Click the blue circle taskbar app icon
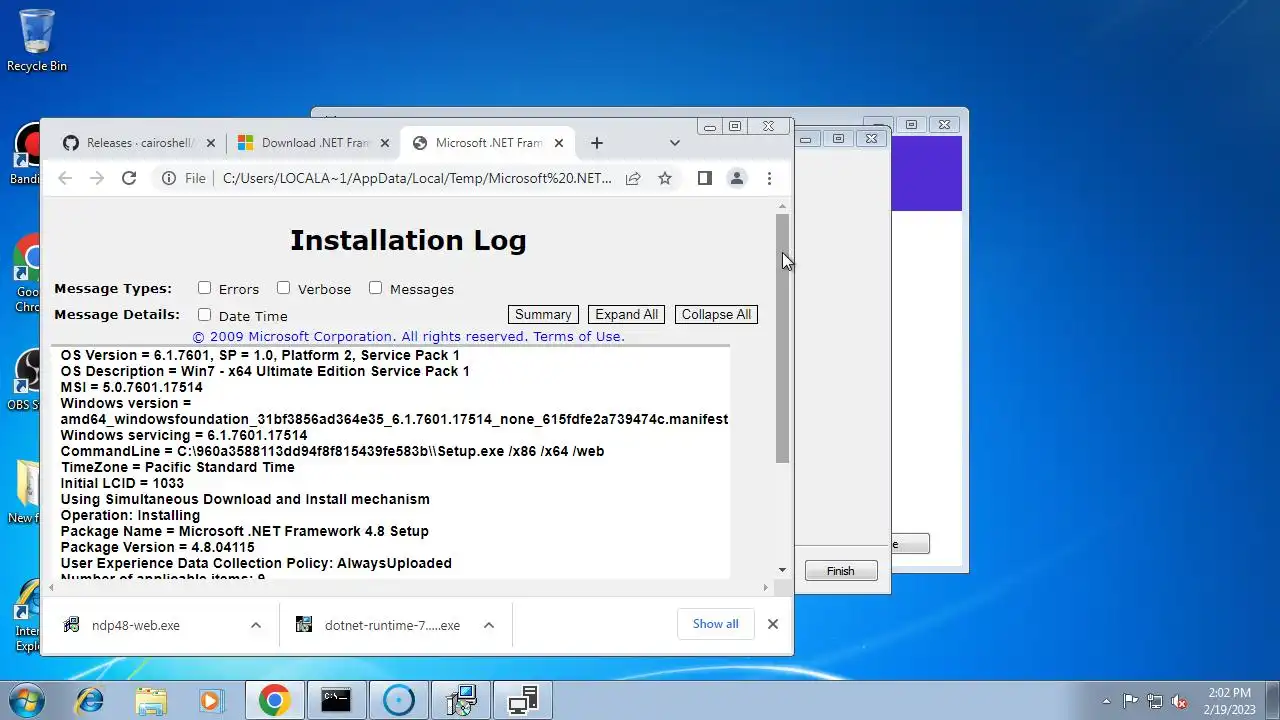 [398, 701]
